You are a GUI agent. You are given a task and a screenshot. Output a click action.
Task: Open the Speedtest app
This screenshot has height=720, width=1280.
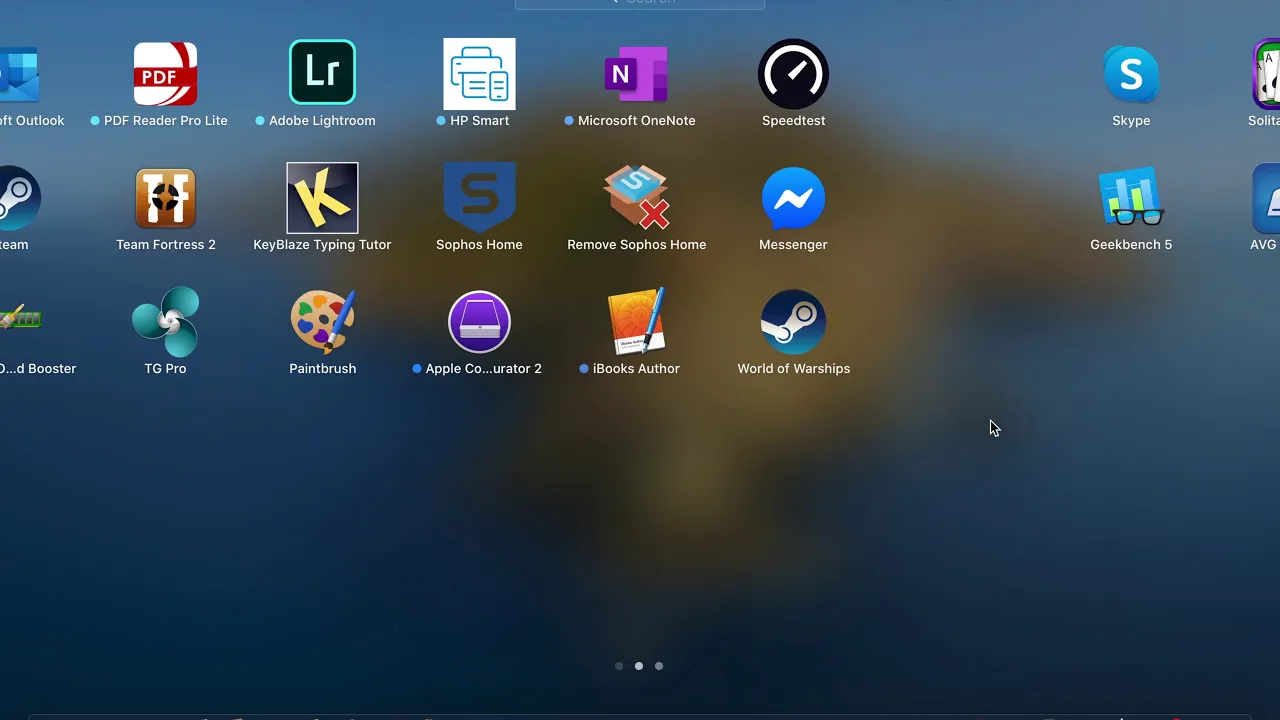pos(793,74)
